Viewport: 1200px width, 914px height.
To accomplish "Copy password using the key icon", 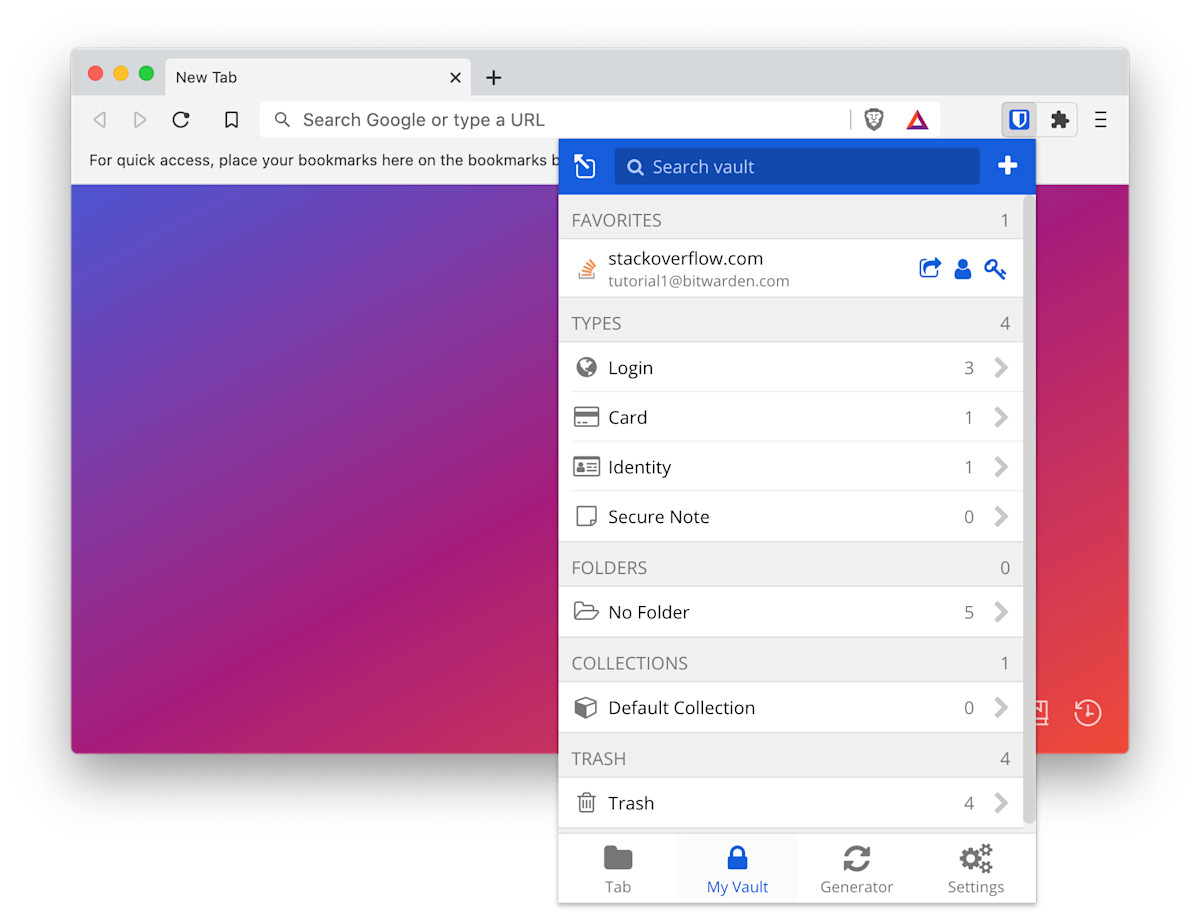I will (994, 268).
